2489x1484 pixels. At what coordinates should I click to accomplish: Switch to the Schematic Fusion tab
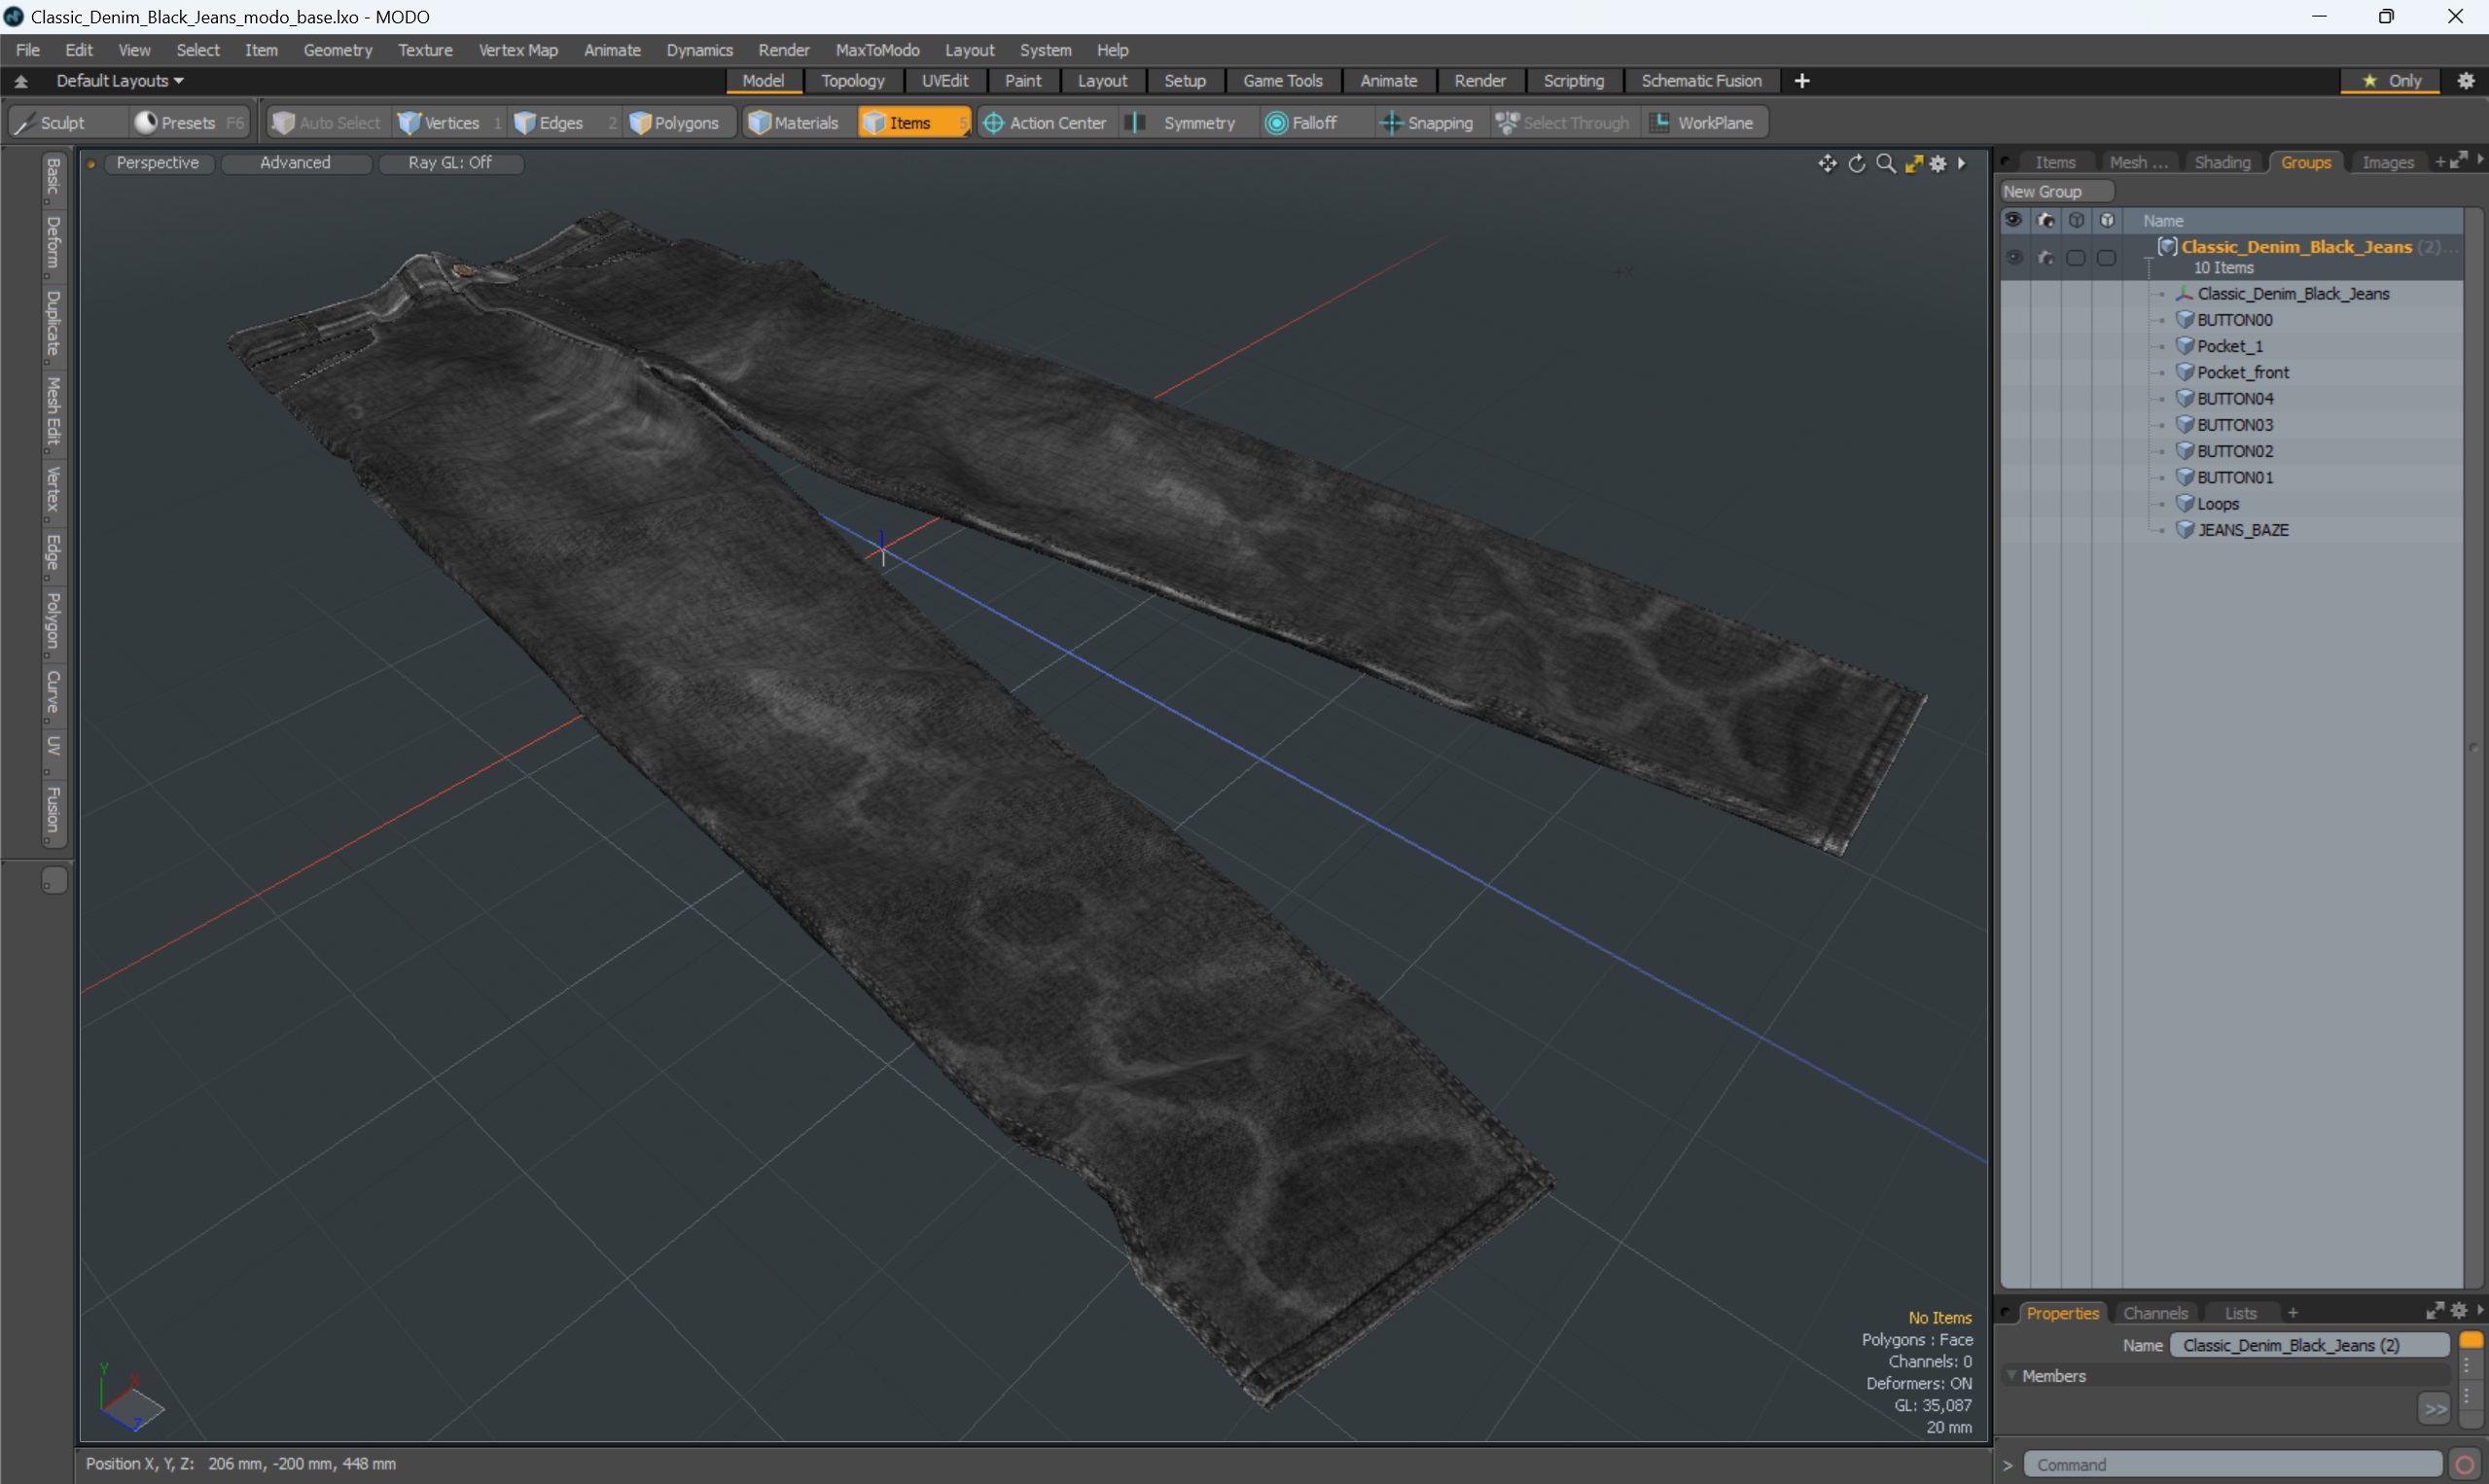pos(1701,80)
